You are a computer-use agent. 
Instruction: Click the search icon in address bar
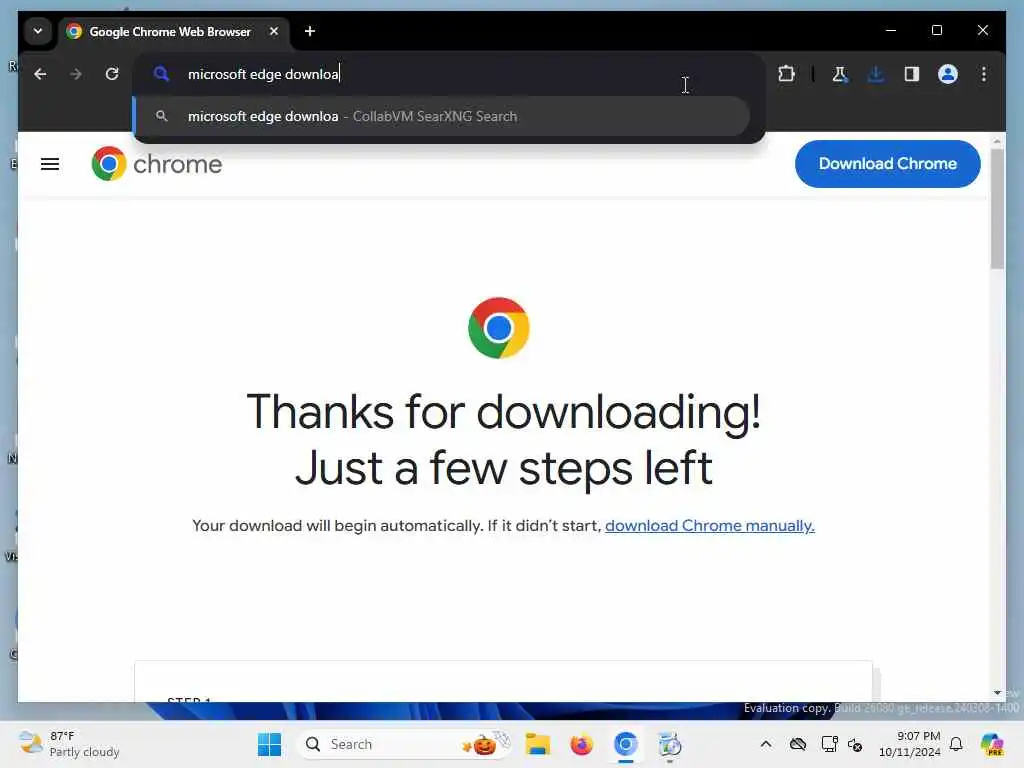[x=161, y=74]
